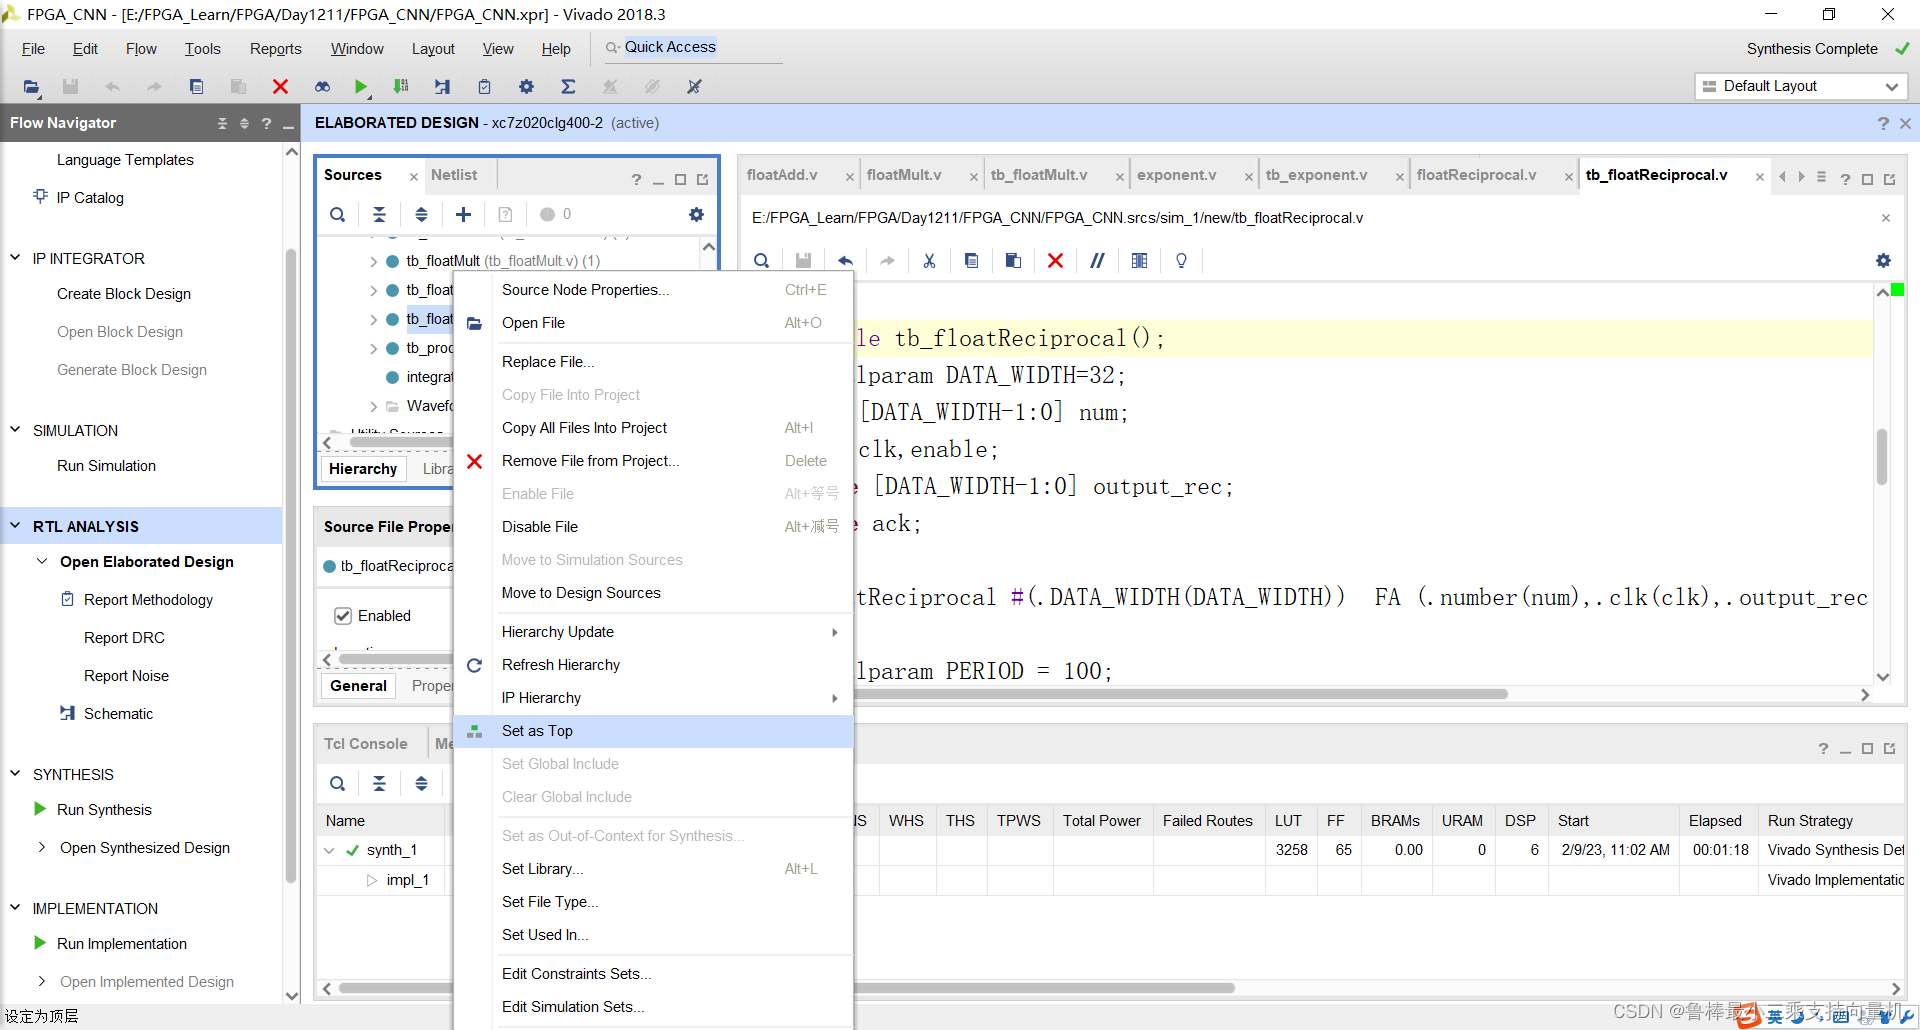Collapse the SIMULATION section

(15, 430)
